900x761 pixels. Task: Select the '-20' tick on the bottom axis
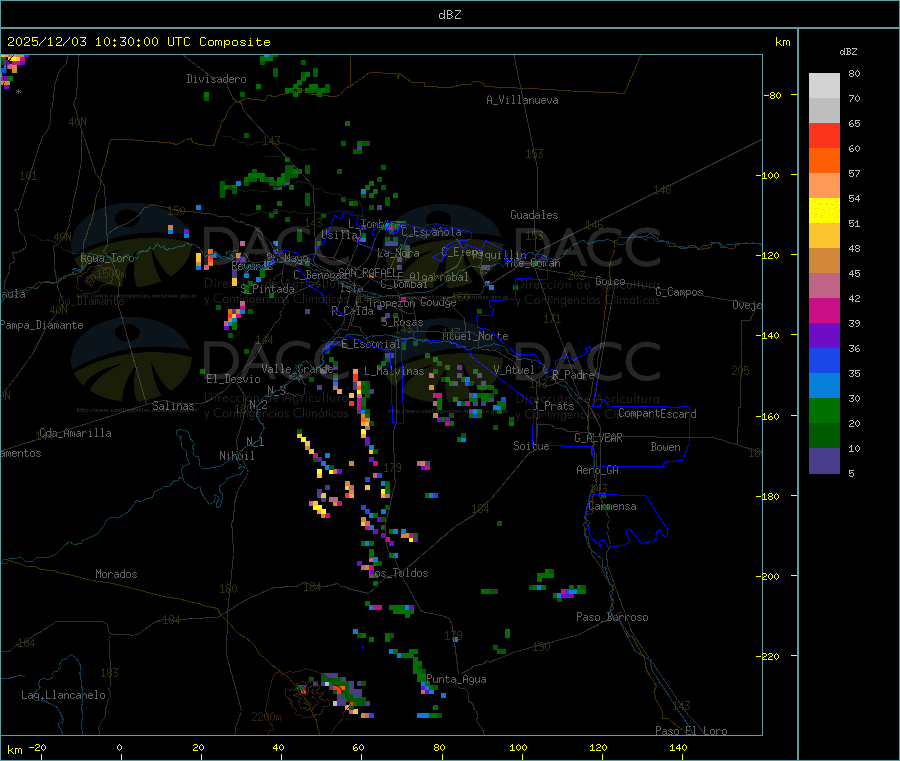pos(37,747)
